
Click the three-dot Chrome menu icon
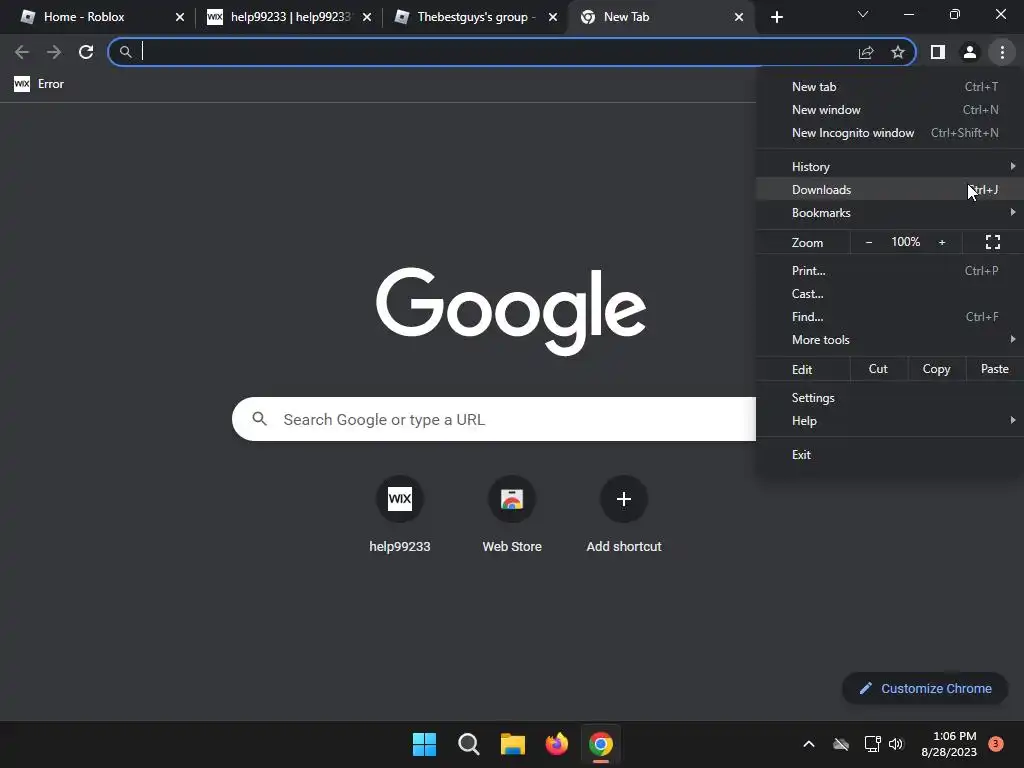(x=1002, y=52)
